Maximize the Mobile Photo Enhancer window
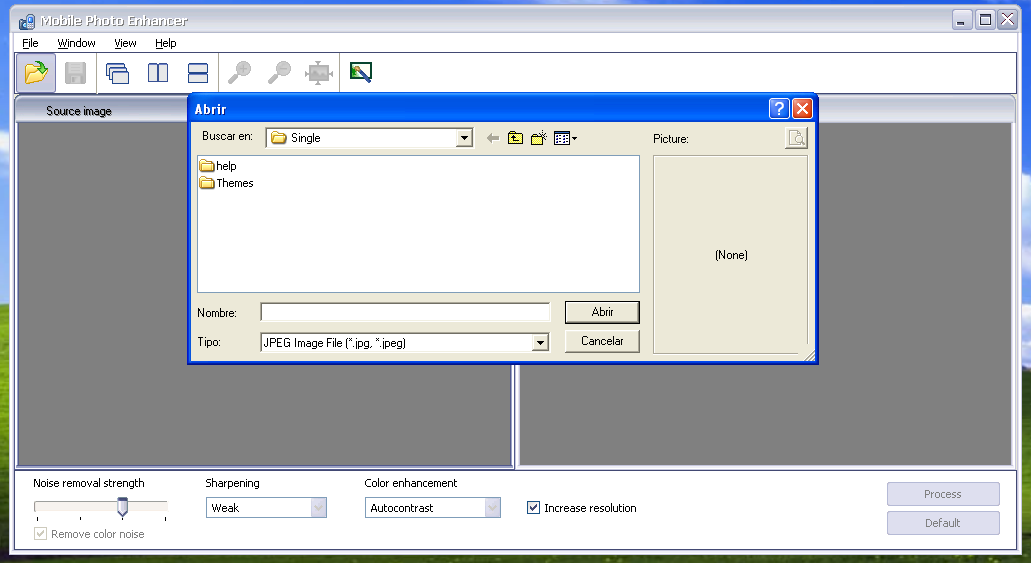This screenshot has height=563, width=1031. pos(985,20)
